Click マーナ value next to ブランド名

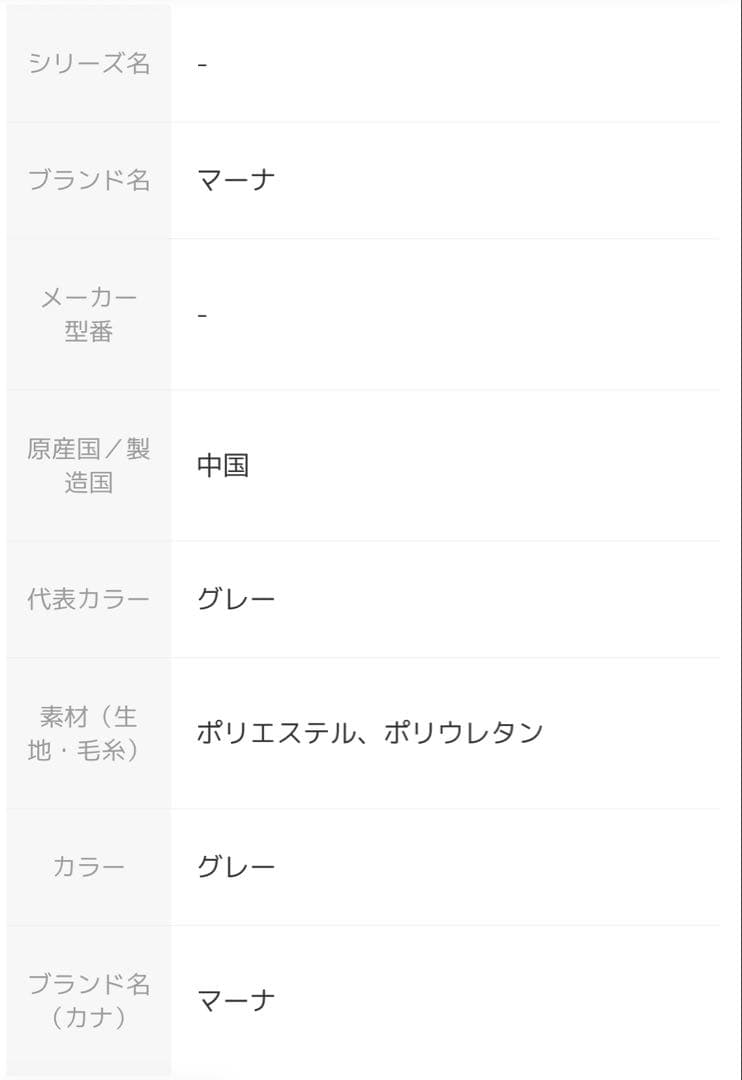pyautogui.click(x=235, y=181)
